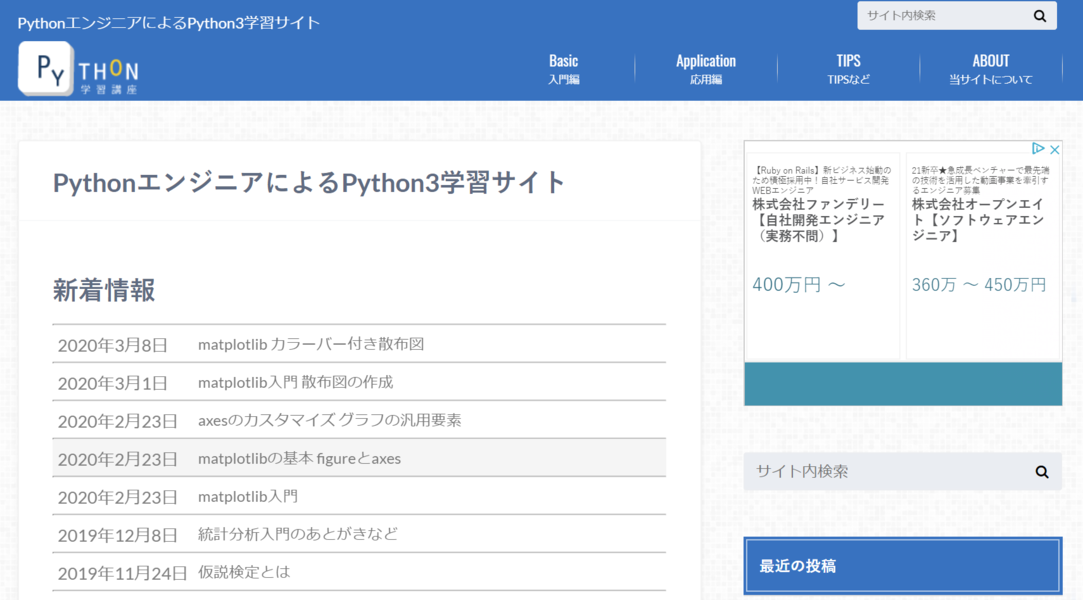Screen dimensions: 1083x600
Task: Click the 最近の投稿 panel header
Action: [x=902, y=566]
